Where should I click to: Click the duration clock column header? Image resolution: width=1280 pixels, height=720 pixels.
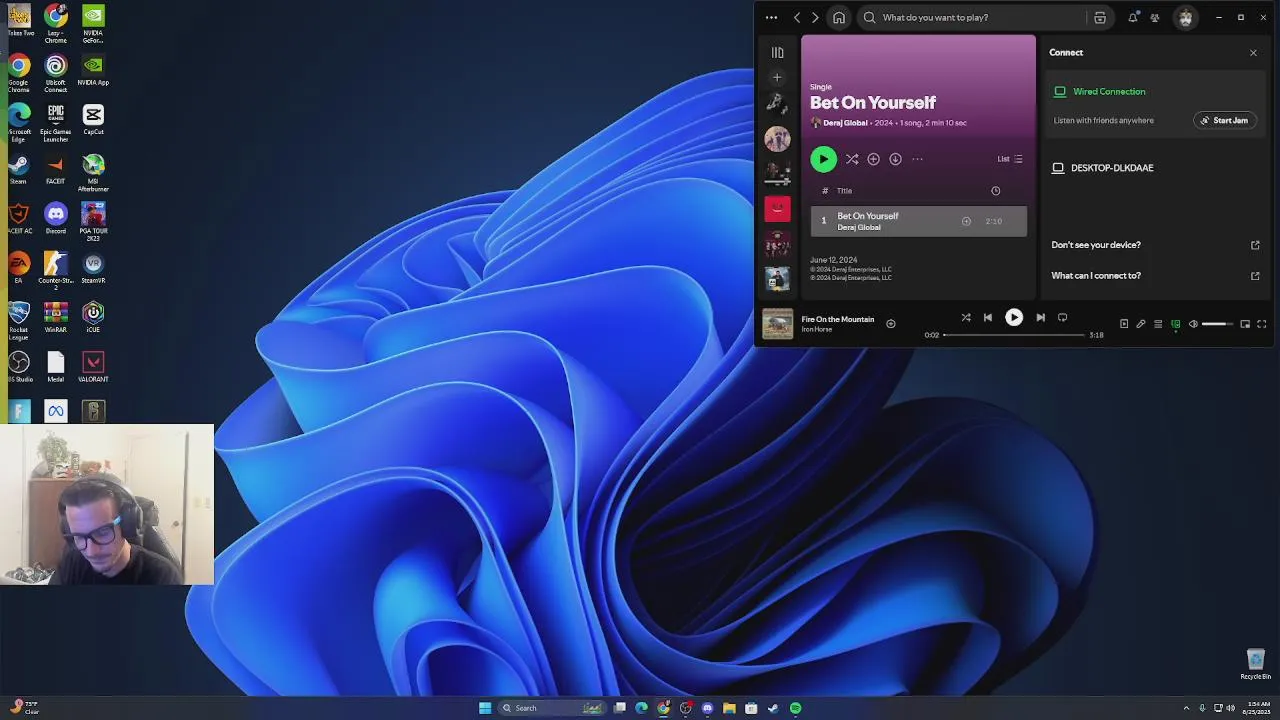pos(995,191)
